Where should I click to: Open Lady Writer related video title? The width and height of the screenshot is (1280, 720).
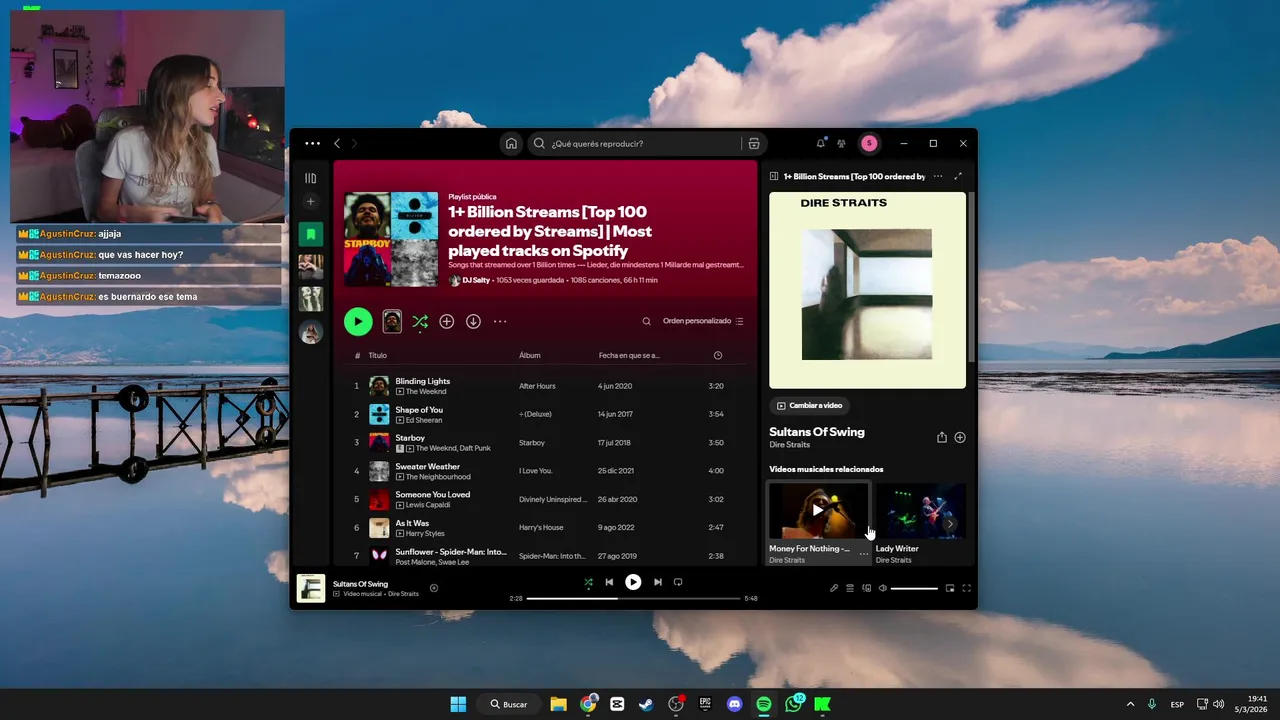(897, 548)
